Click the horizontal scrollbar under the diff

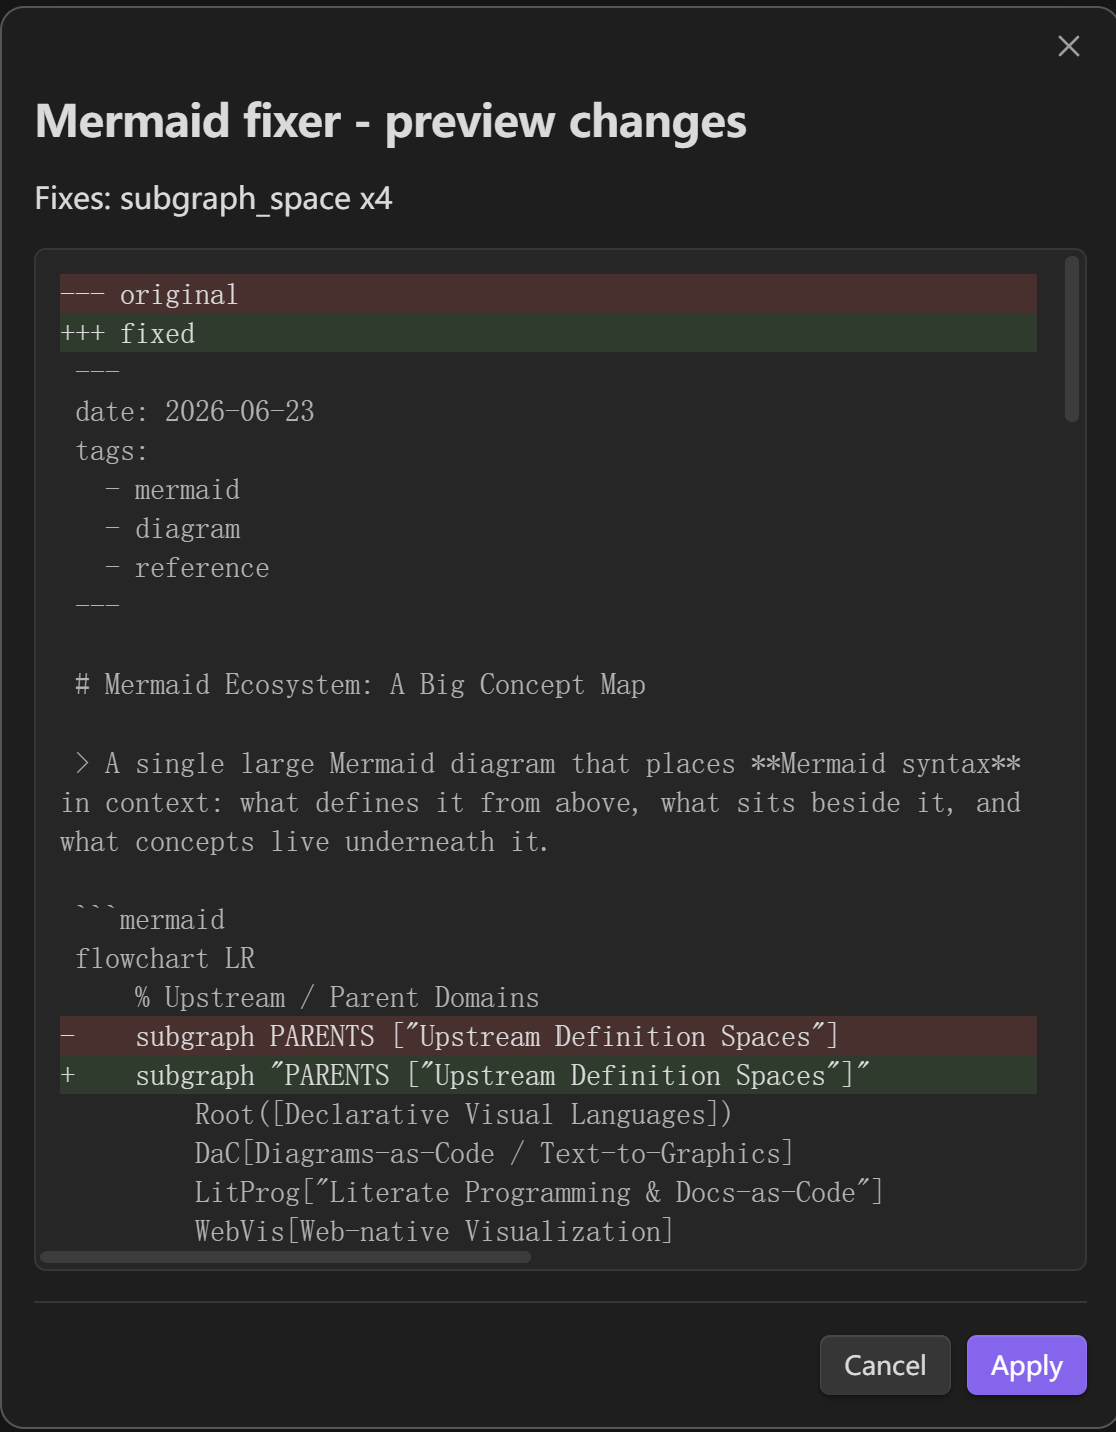tap(286, 1257)
